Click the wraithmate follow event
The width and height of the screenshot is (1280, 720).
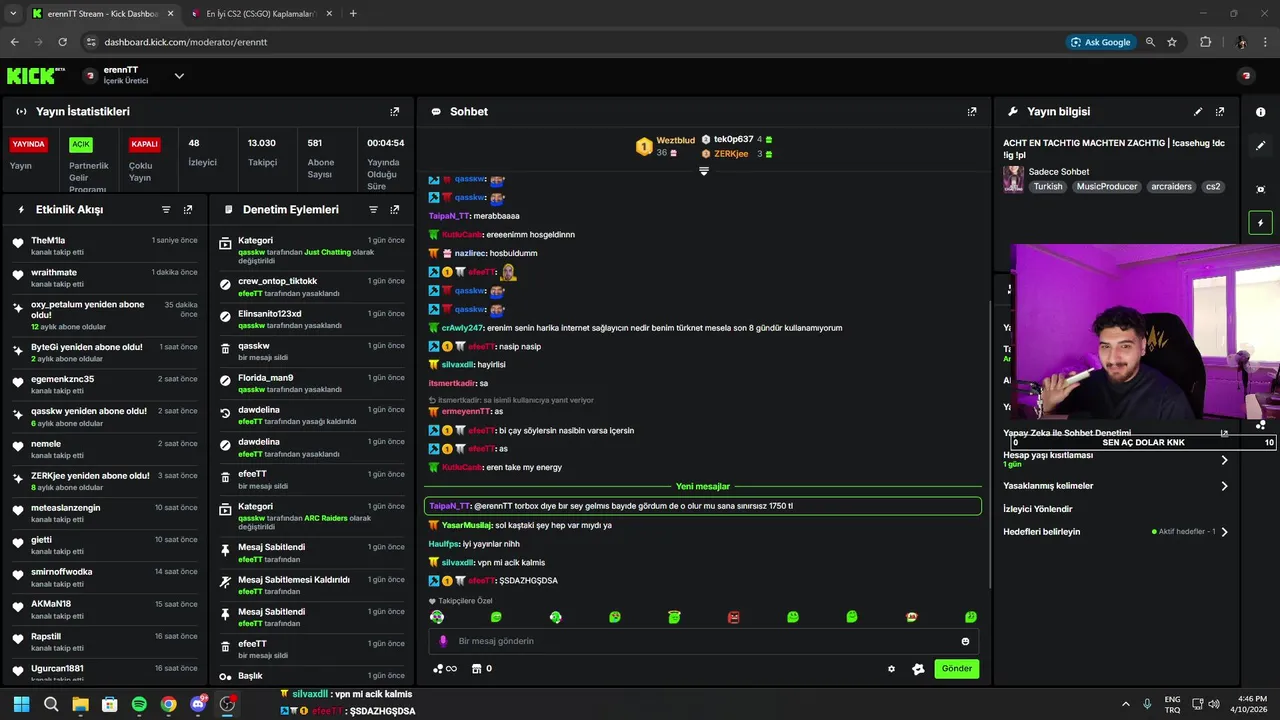105,277
